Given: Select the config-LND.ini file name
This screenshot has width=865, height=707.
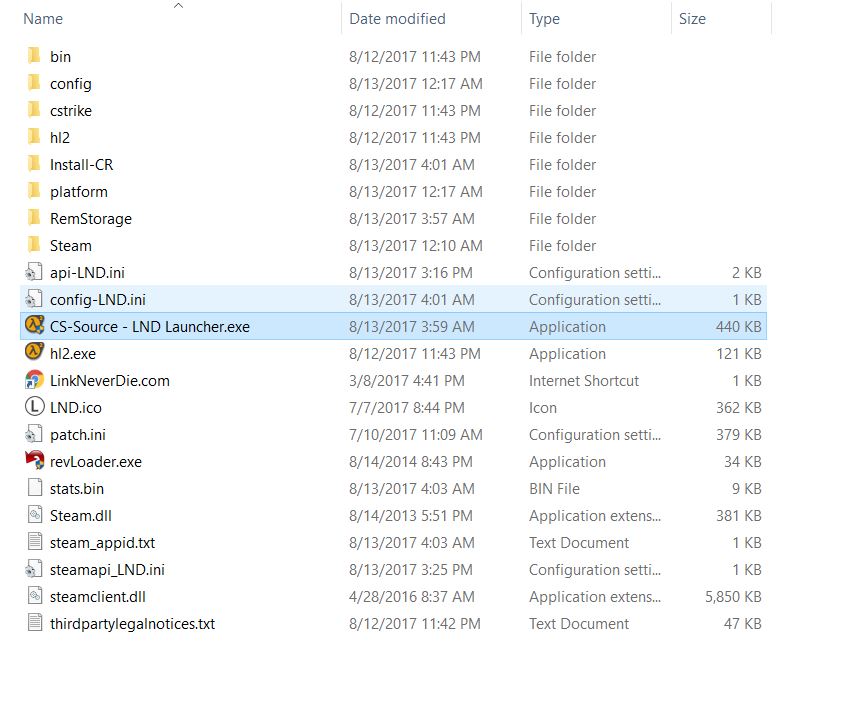Looking at the screenshot, I should tap(98, 299).
